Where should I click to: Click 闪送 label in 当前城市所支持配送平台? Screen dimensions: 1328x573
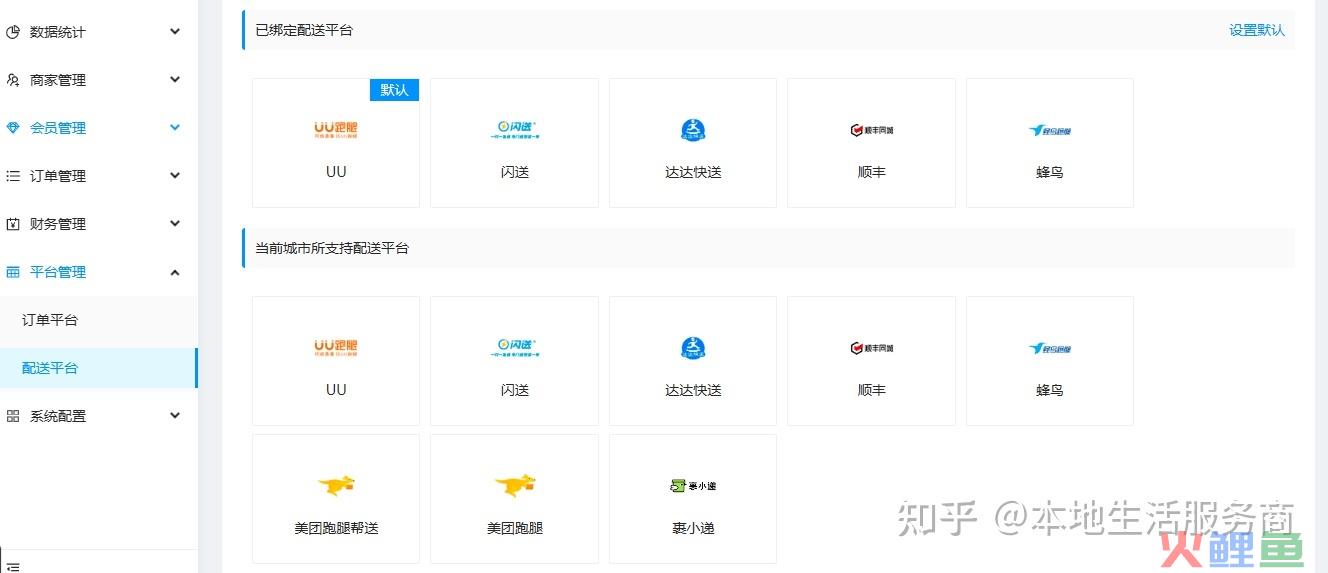click(515, 390)
